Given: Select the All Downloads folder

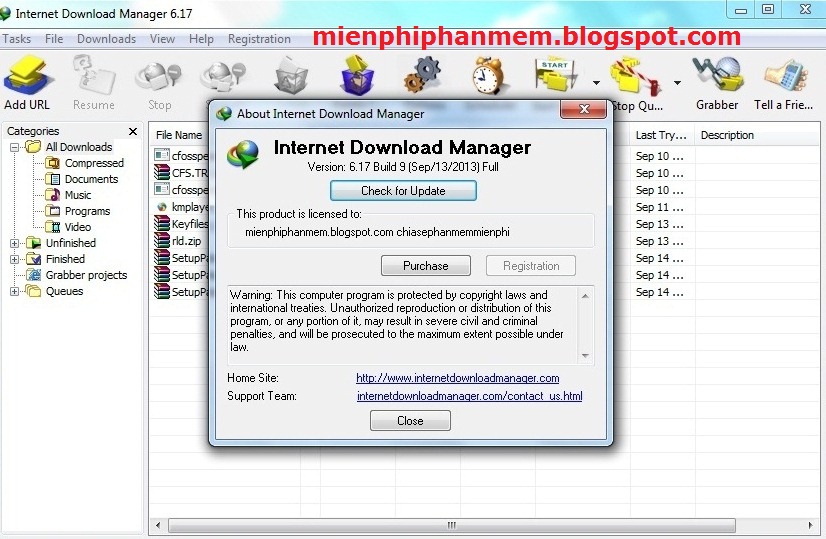Looking at the screenshot, I should (x=78, y=147).
